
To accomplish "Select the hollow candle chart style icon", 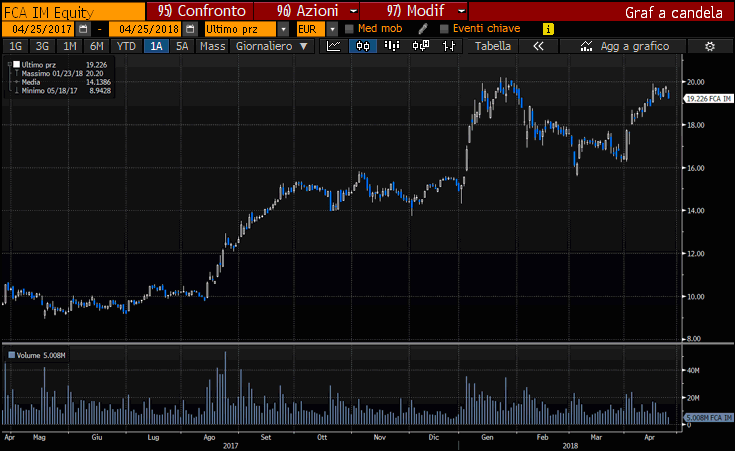I will pos(420,46).
